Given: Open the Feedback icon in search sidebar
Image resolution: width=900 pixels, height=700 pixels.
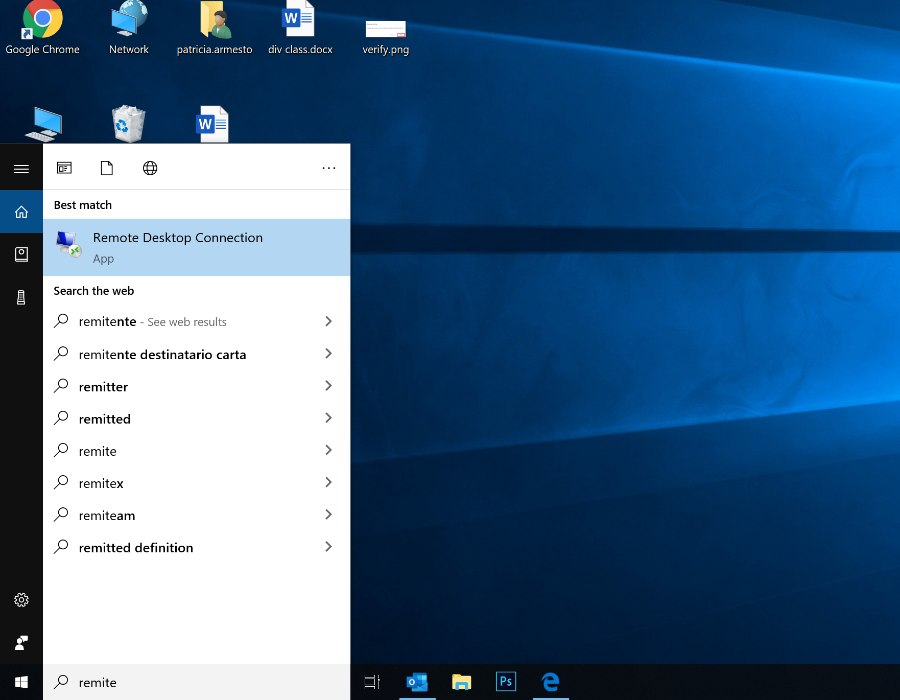Looking at the screenshot, I should [21, 643].
